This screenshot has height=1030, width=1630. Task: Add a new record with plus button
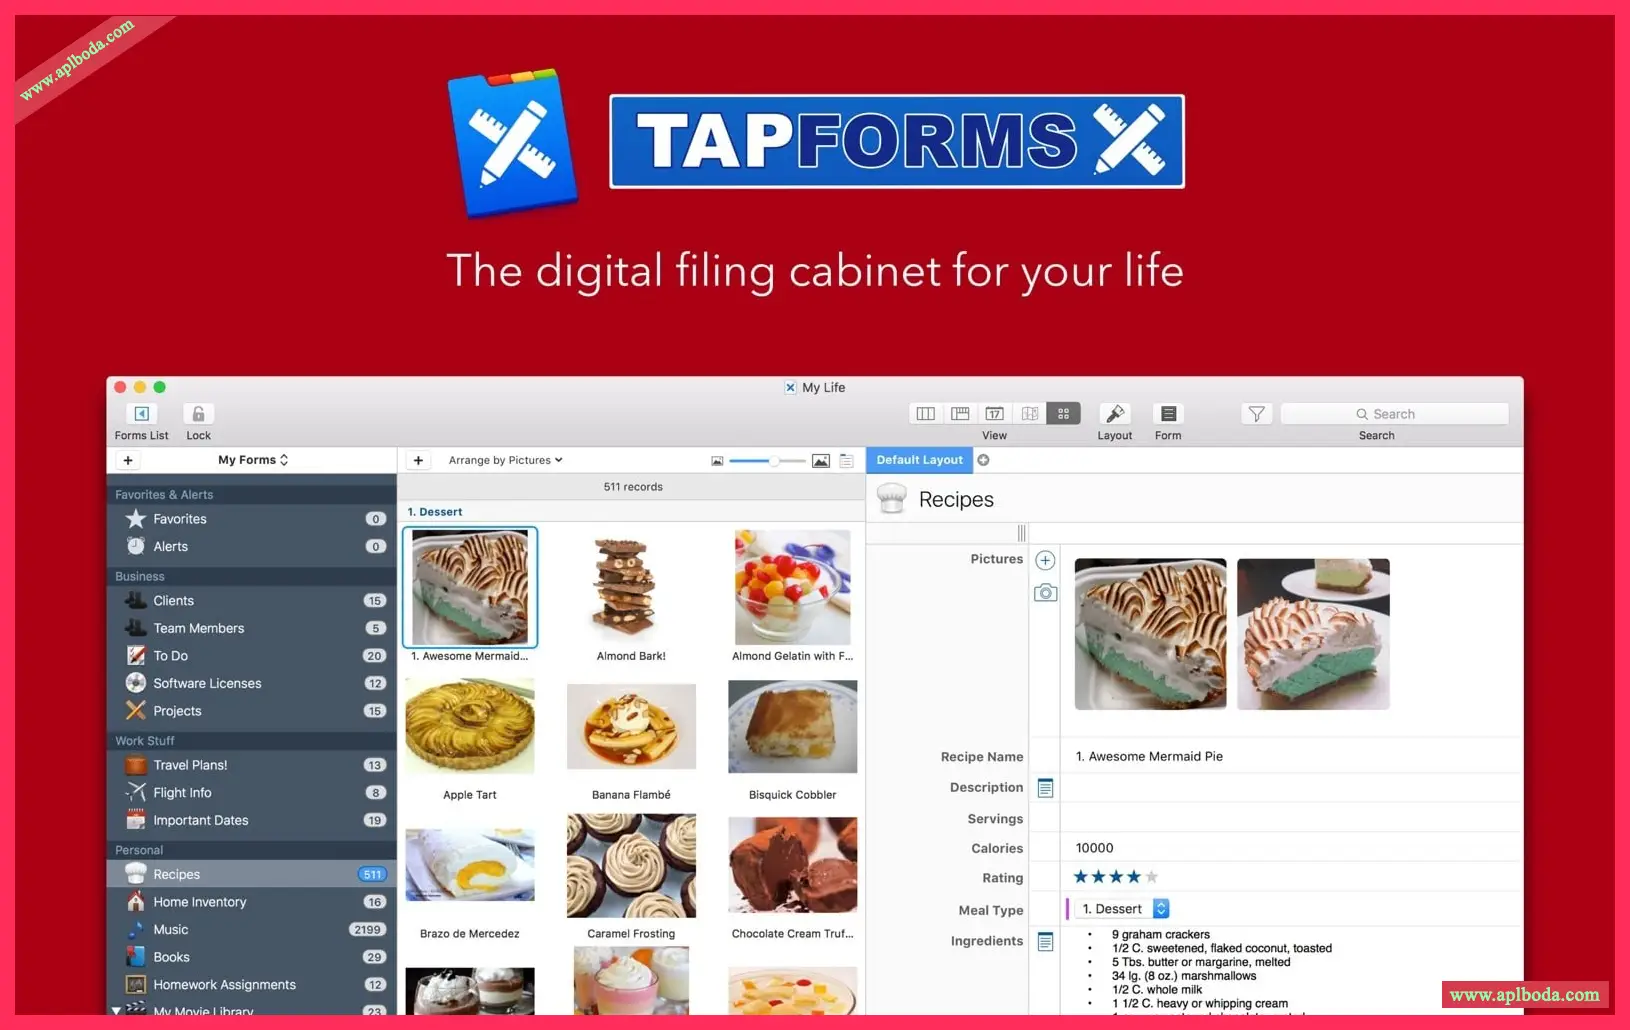[418, 460]
